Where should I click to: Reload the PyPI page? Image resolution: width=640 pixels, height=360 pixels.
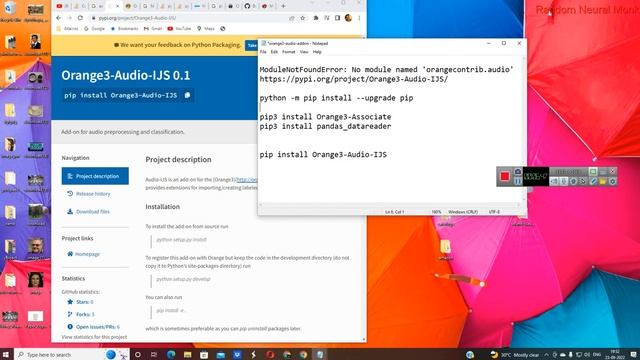click(x=80, y=18)
